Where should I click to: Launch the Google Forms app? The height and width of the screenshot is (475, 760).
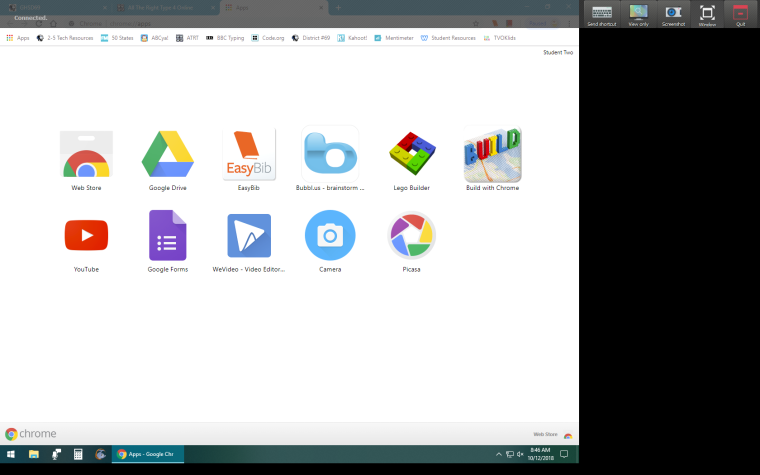168,235
